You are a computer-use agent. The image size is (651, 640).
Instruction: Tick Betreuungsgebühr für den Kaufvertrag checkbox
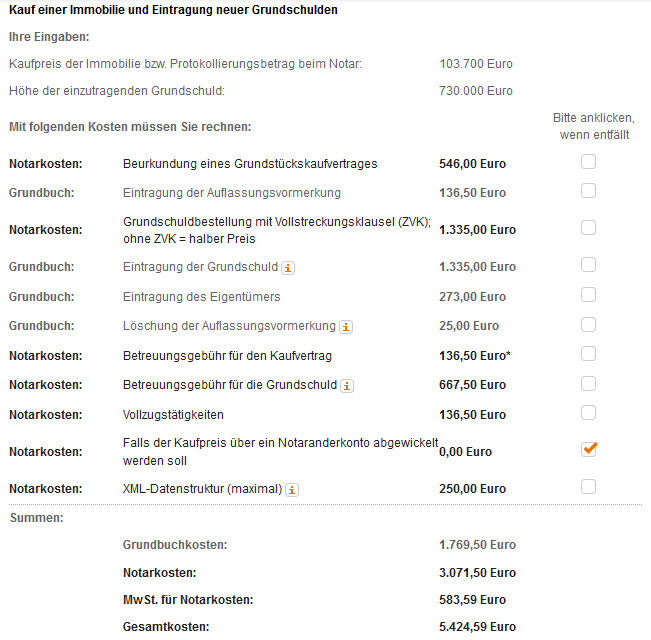pyautogui.click(x=589, y=354)
